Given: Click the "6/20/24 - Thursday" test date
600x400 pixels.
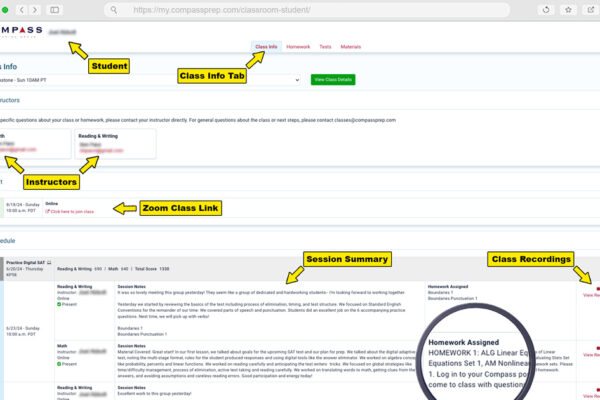Looking at the screenshot, I should [24, 269].
